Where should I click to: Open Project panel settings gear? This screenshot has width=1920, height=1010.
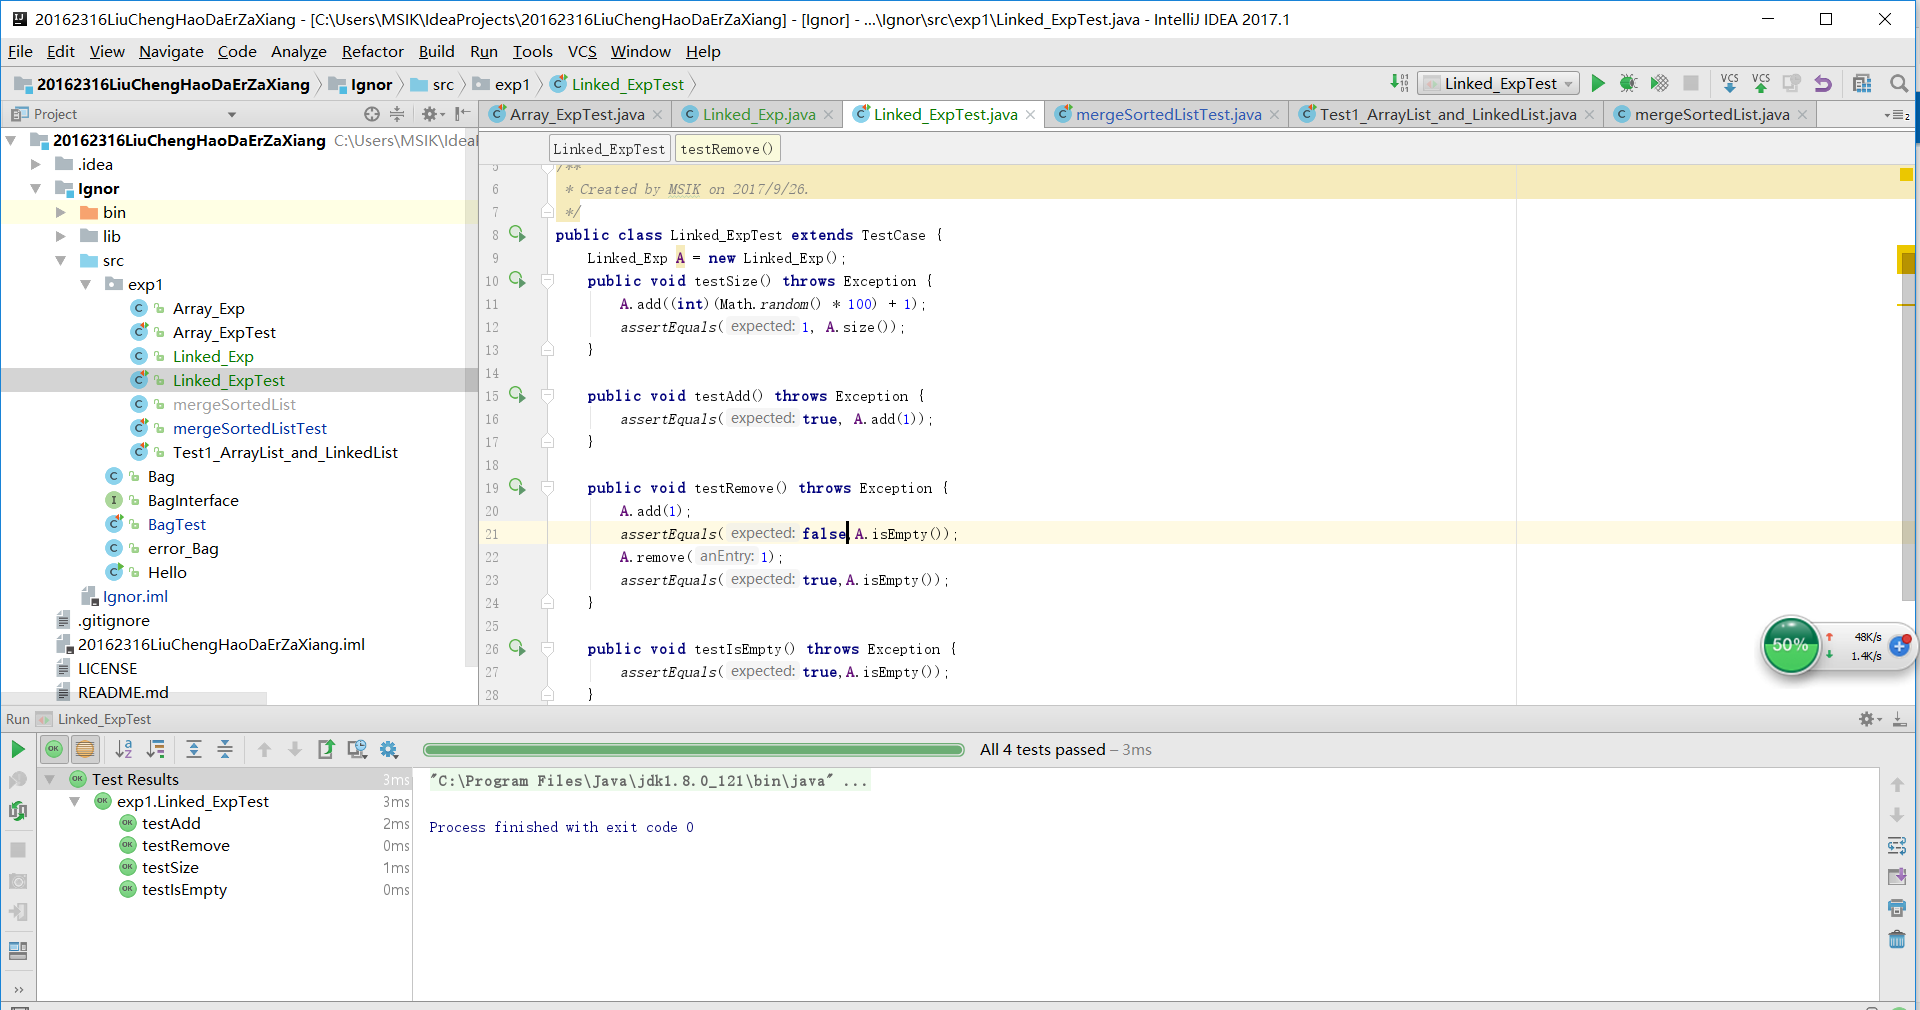point(430,114)
